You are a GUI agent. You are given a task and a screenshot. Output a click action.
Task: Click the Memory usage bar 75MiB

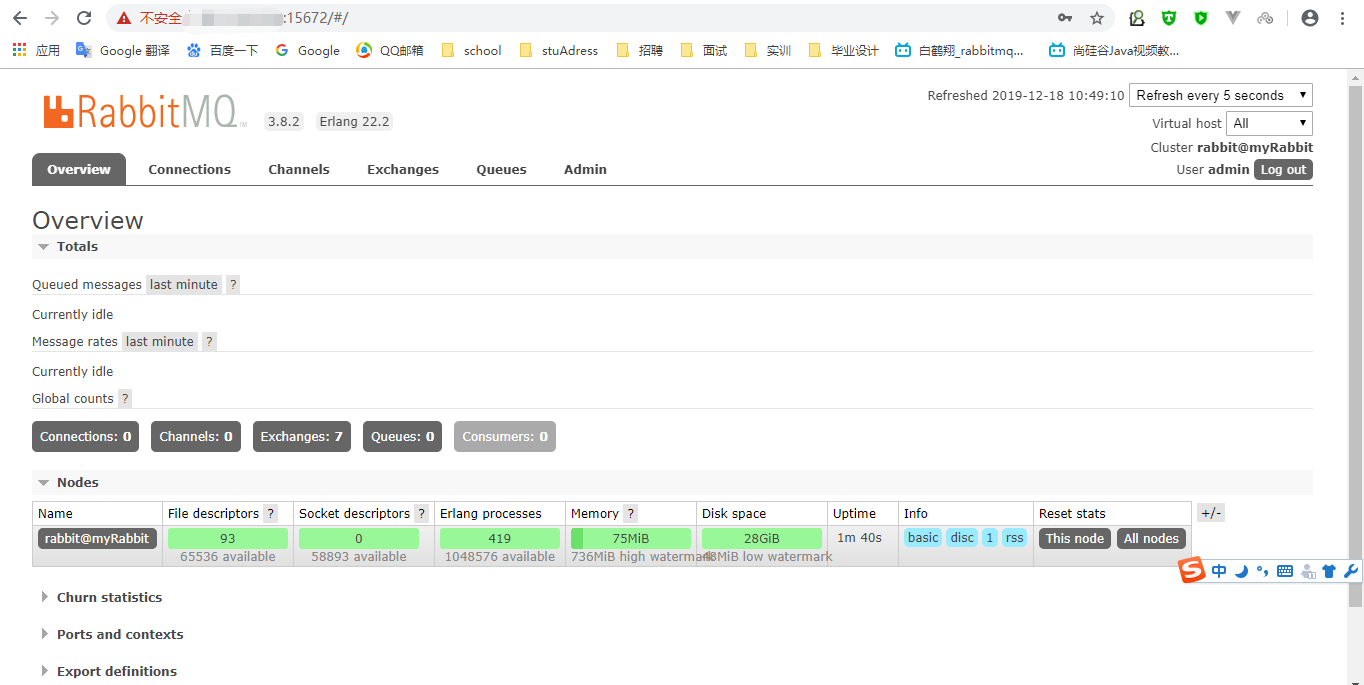pyautogui.click(x=631, y=538)
